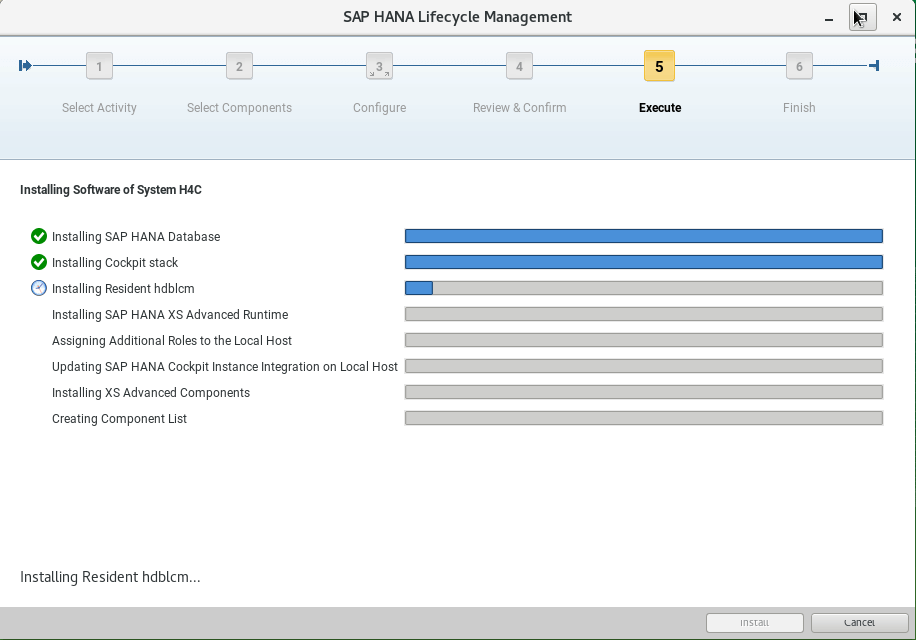Viewport: 916px width, 640px height.
Task: Select 'Installing Cockpit stack' text
Action: tap(115, 263)
